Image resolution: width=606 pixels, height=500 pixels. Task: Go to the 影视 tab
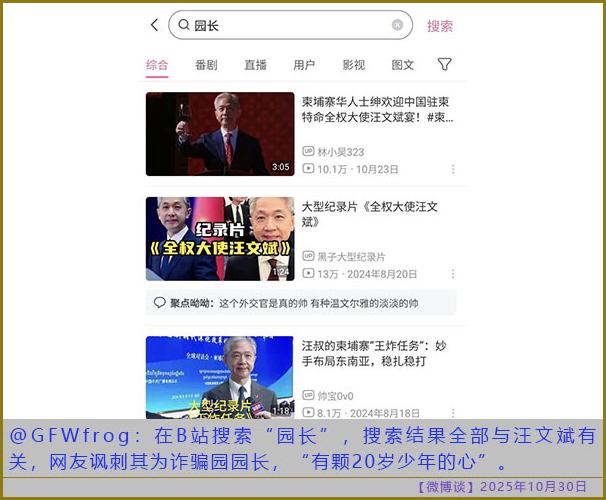(x=353, y=65)
